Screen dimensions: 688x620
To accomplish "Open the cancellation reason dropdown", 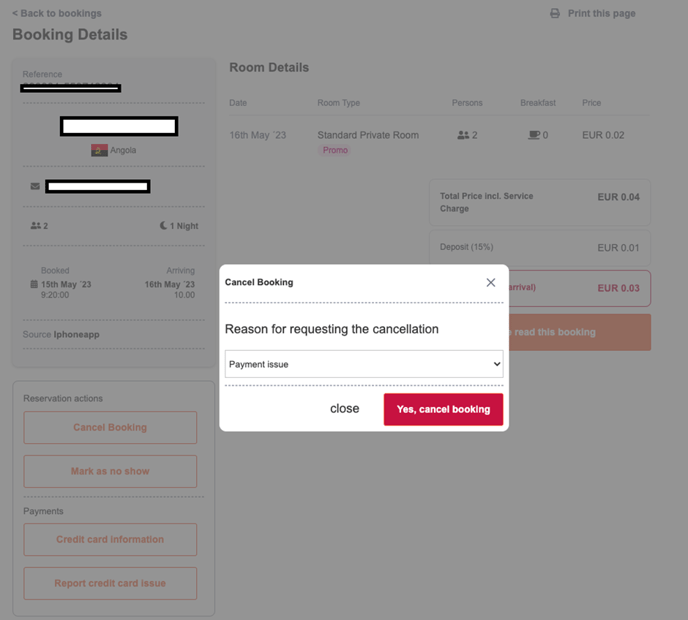I will (x=364, y=364).
